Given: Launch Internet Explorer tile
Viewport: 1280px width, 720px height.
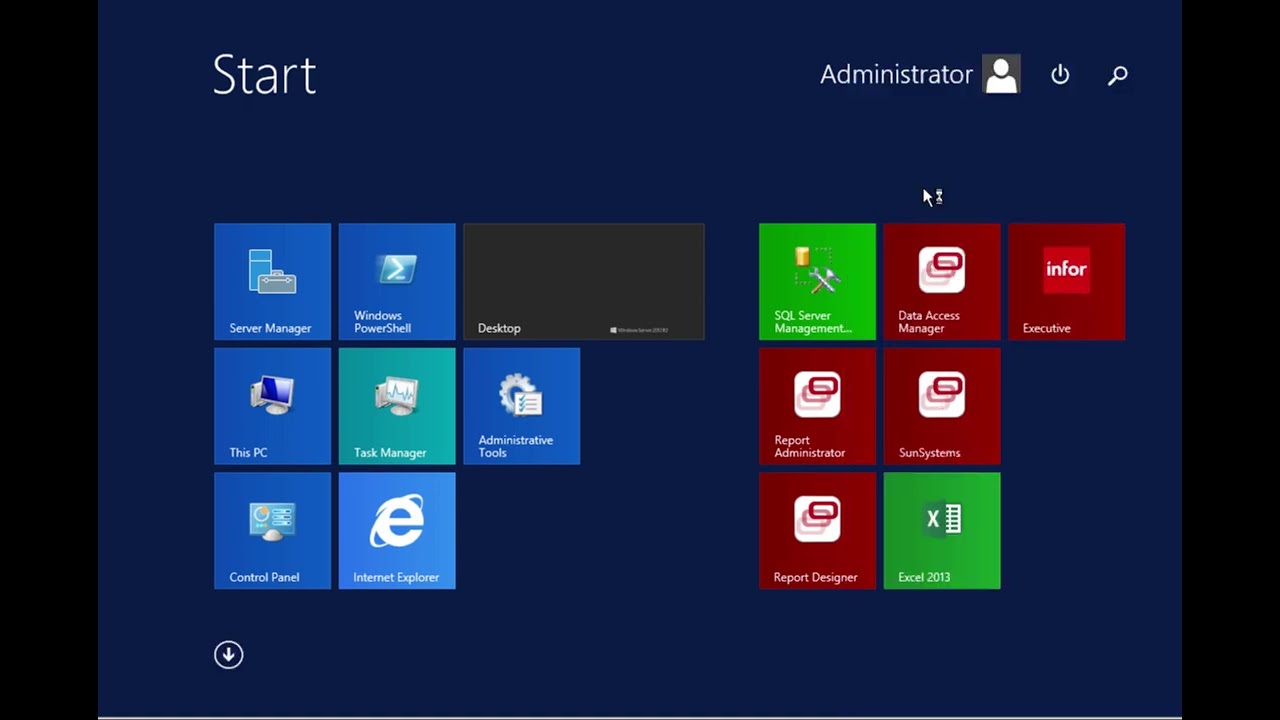Looking at the screenshot, I should click(397, 531).
